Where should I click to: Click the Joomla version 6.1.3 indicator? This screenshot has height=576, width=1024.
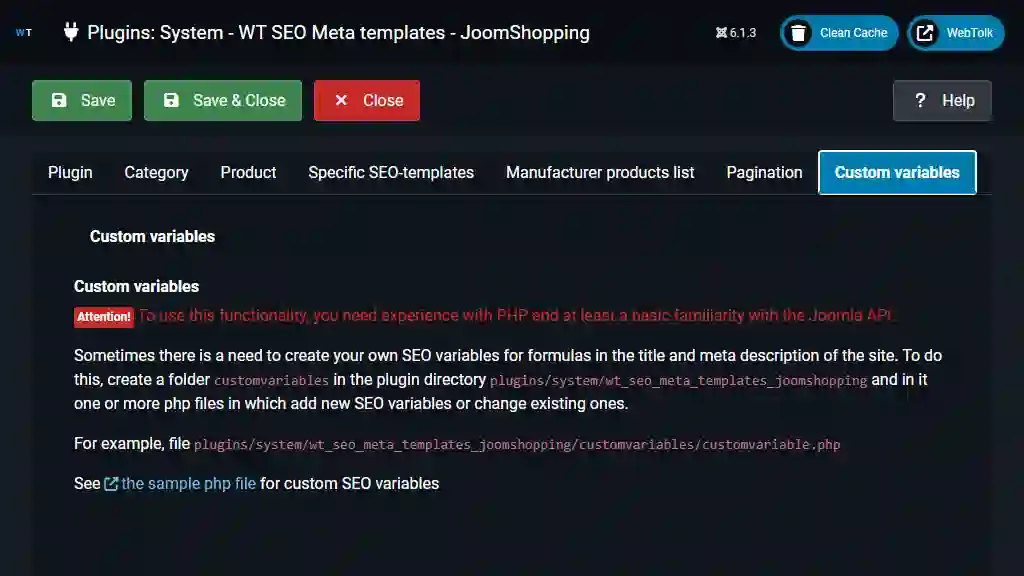click(x=735, y=33)
